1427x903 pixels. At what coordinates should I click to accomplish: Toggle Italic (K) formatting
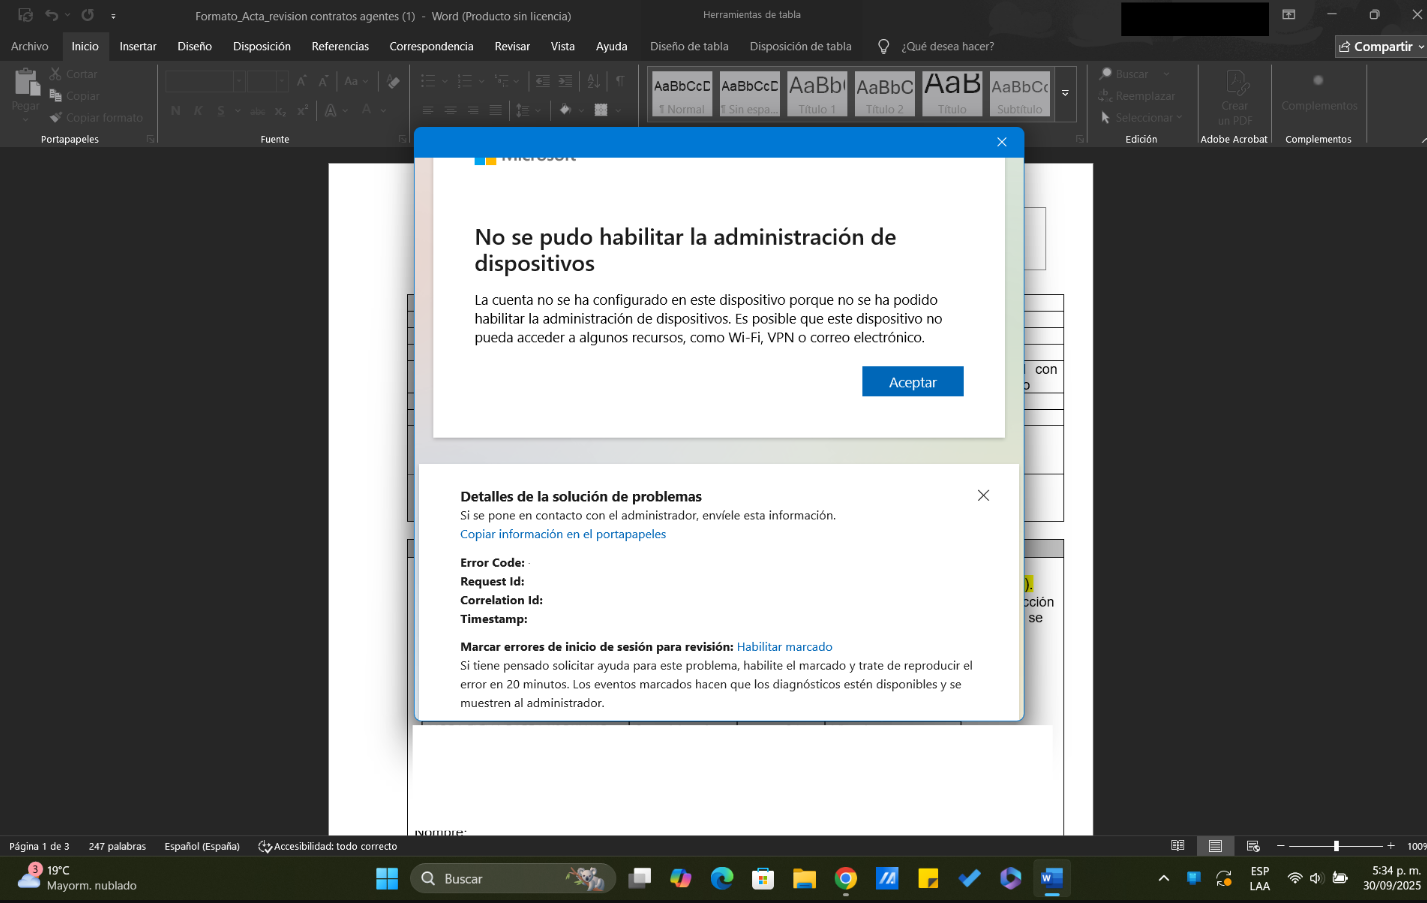pos(198,110)
